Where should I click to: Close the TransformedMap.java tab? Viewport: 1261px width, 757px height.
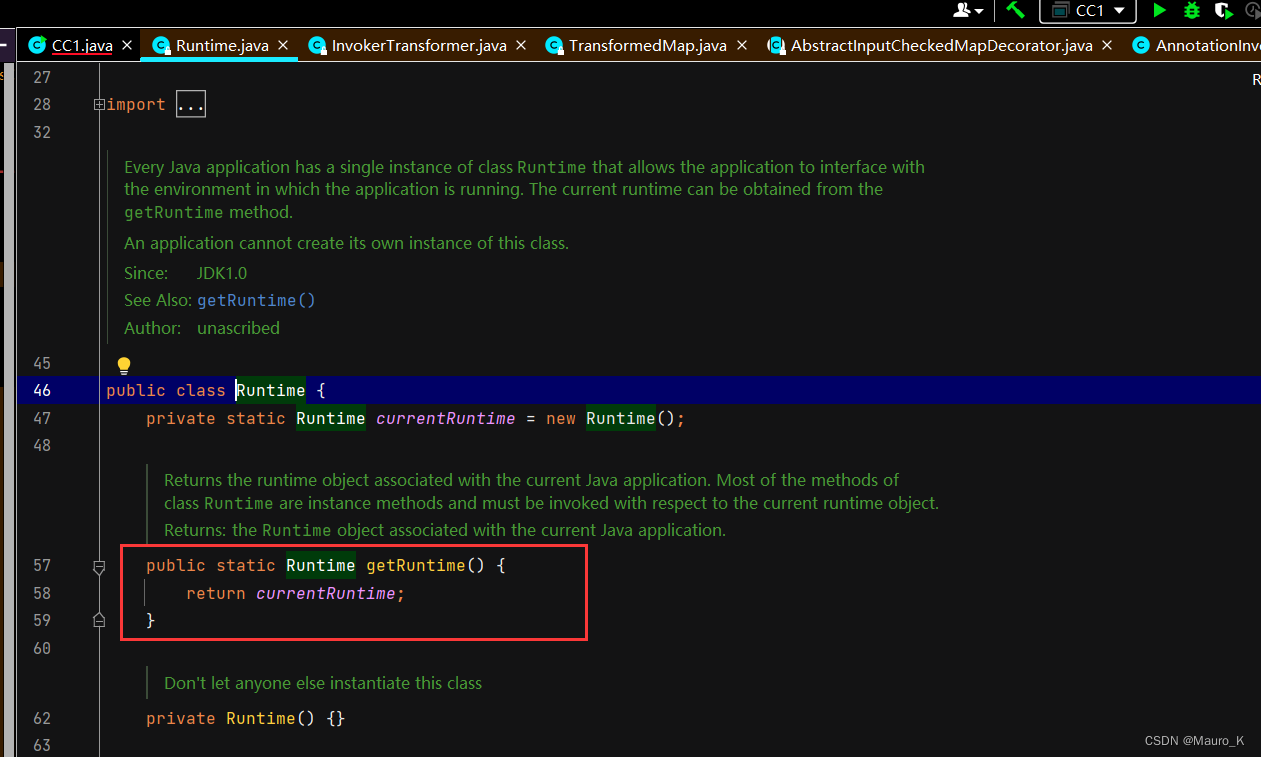741,45
